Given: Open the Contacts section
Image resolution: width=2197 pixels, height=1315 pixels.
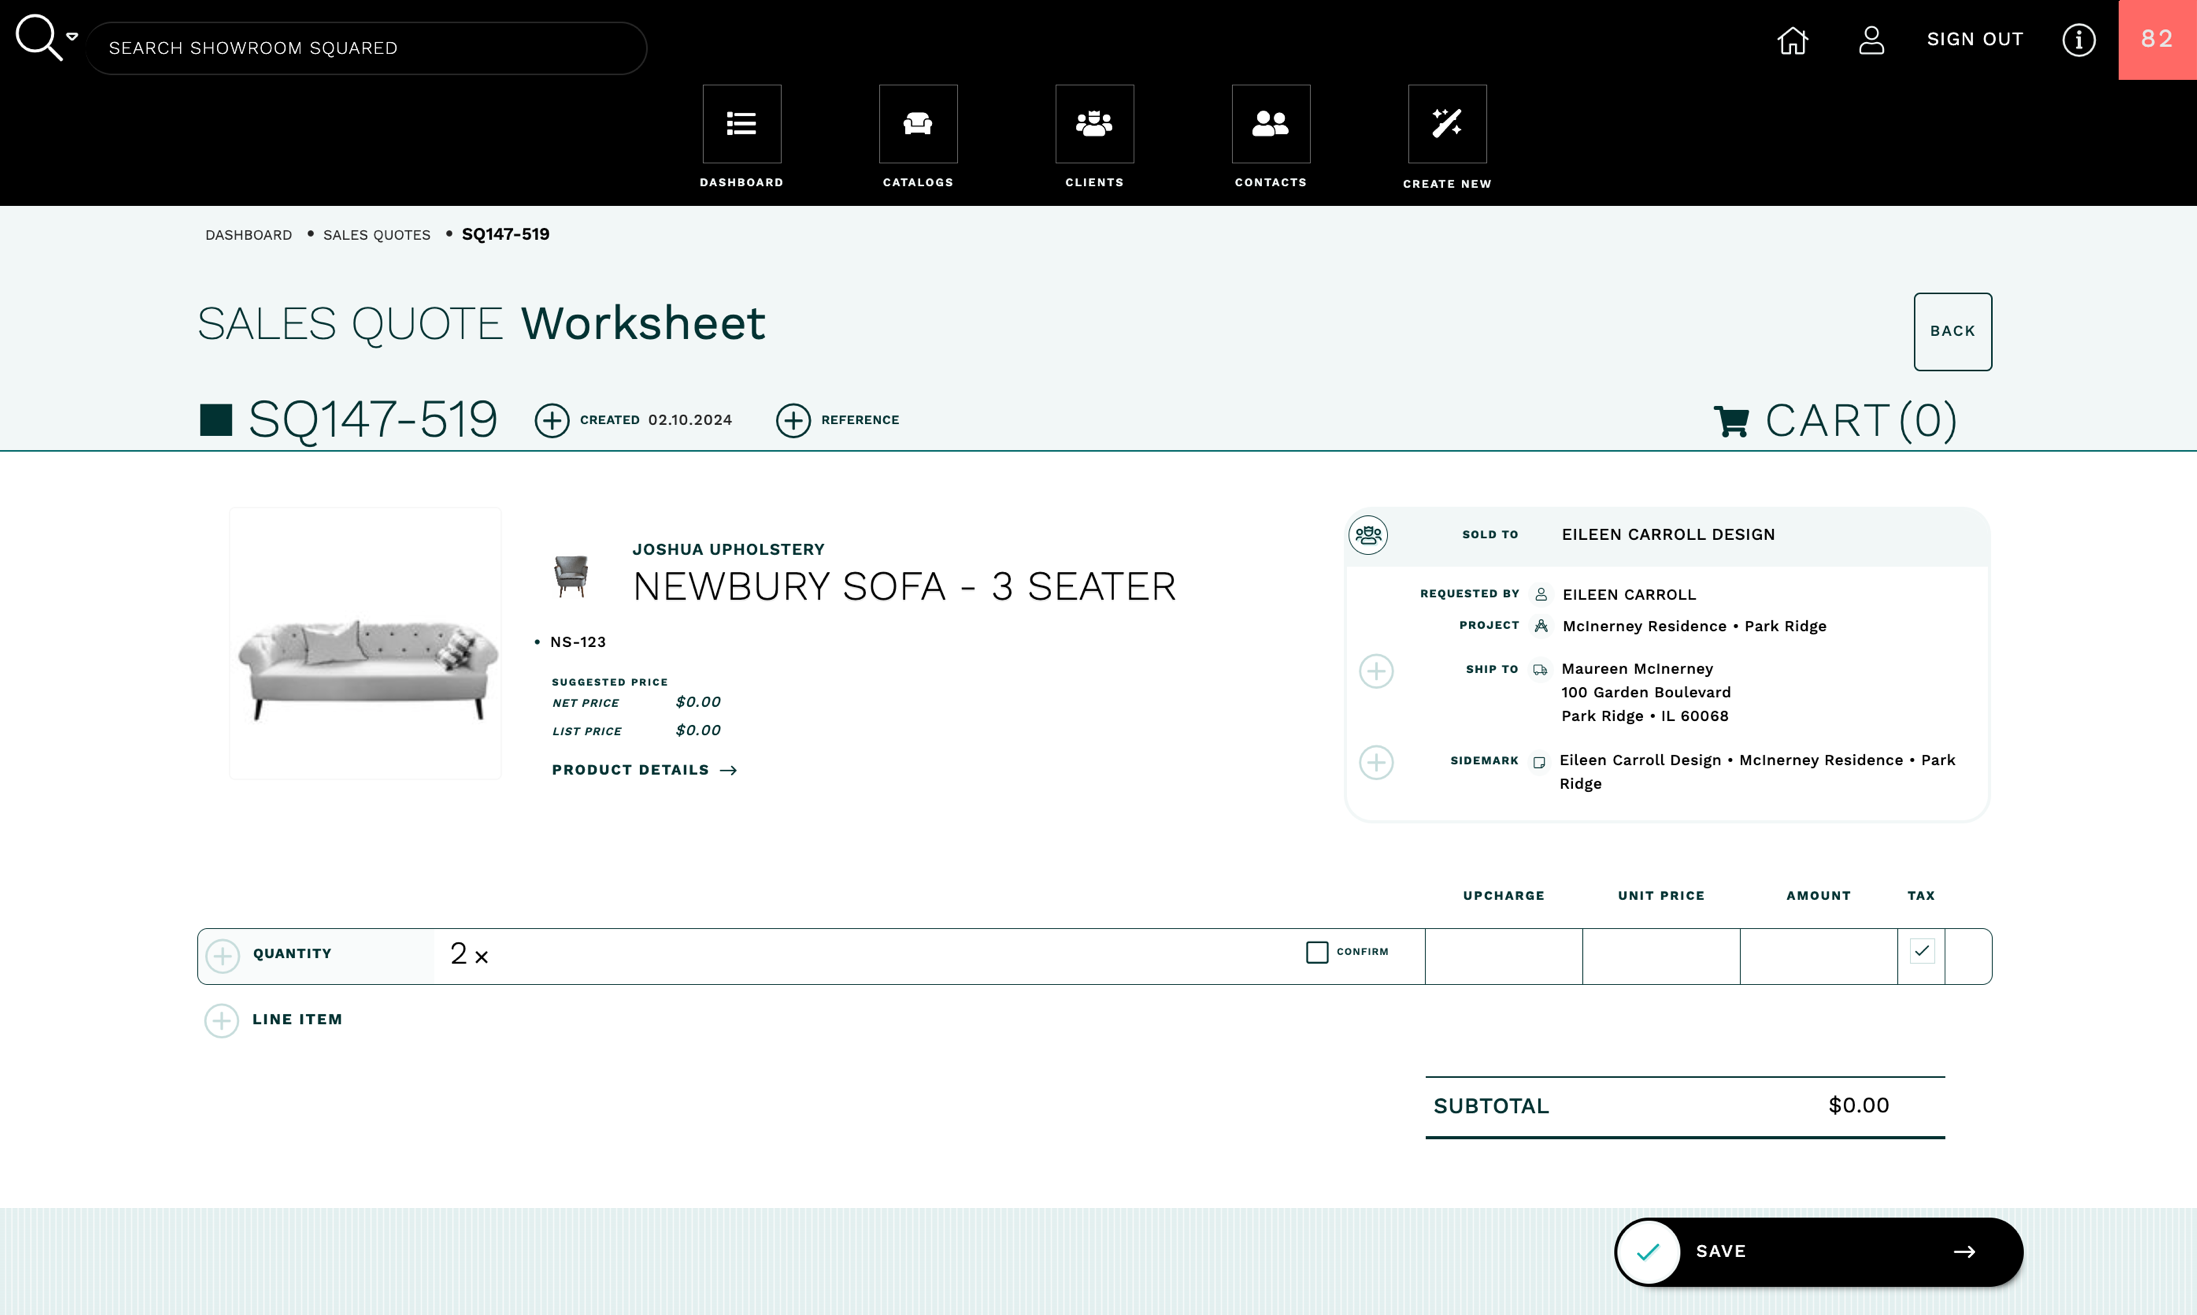Looking at the screenshot, I should [x=1270, y=124].
